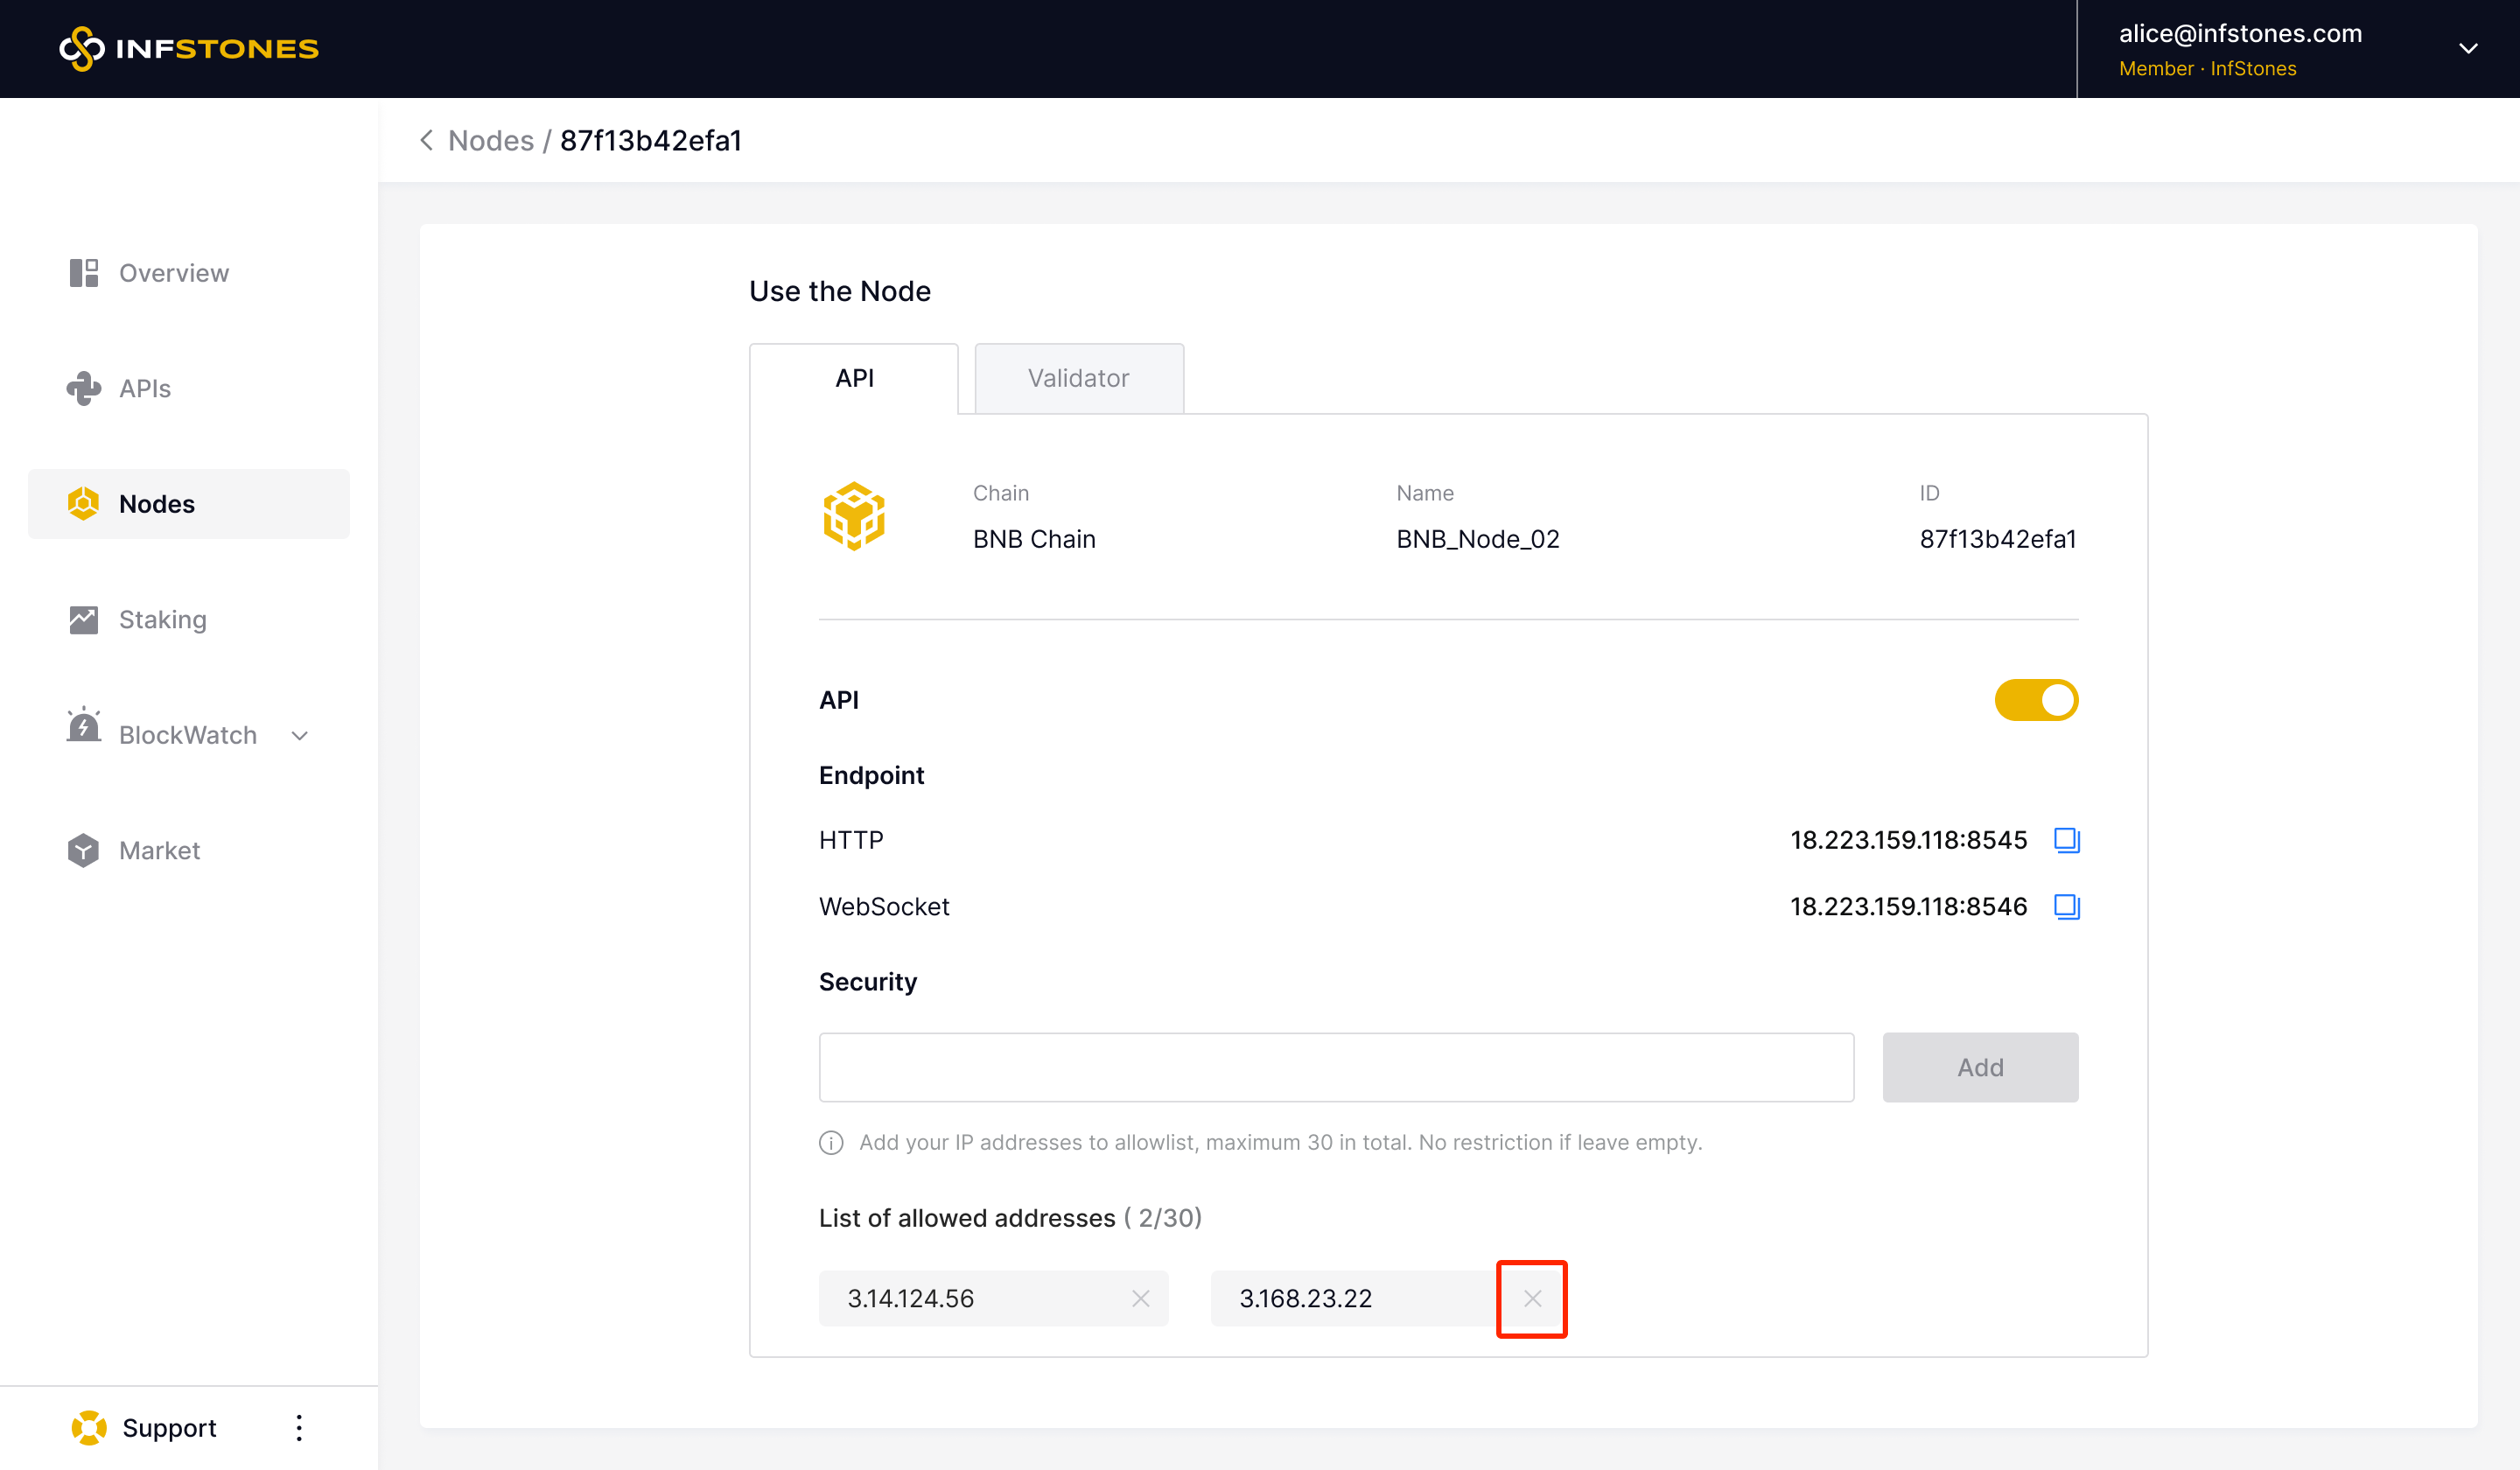The width and height of the screenshot is (2520, 1470).
Task: Click the InfStones logo
Action: click(x=189, y=48)
